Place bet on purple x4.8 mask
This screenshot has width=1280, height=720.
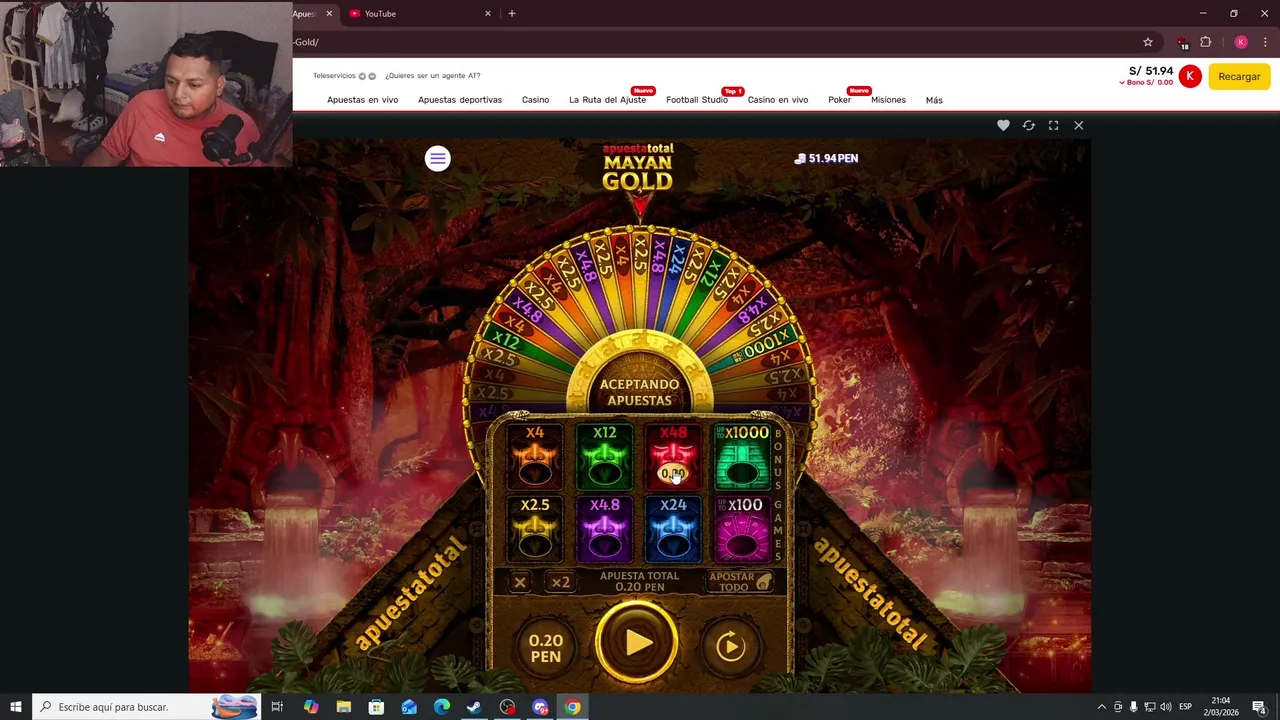(604, 529)
